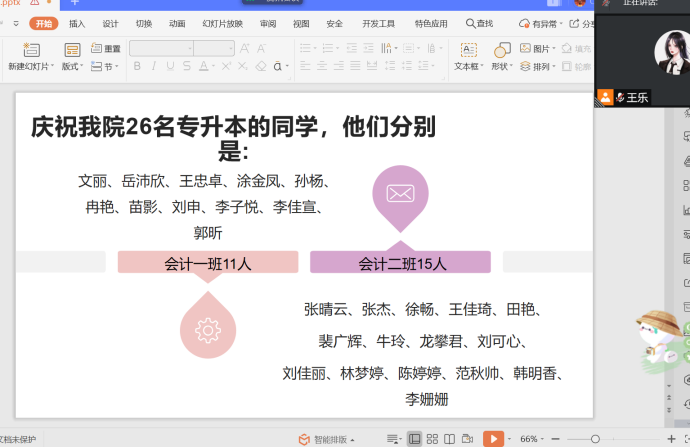Image resolution: width=691 pixels, height=447 pixels.
Task: Expand the font size combo box
Action: [x=214, y=48]
